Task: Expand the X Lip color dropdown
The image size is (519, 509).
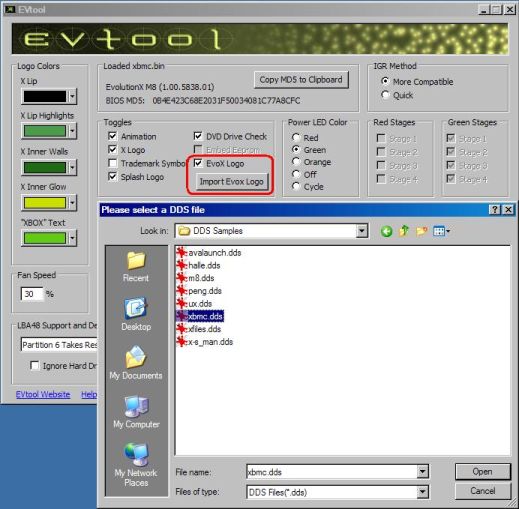Action: point(72,97)
